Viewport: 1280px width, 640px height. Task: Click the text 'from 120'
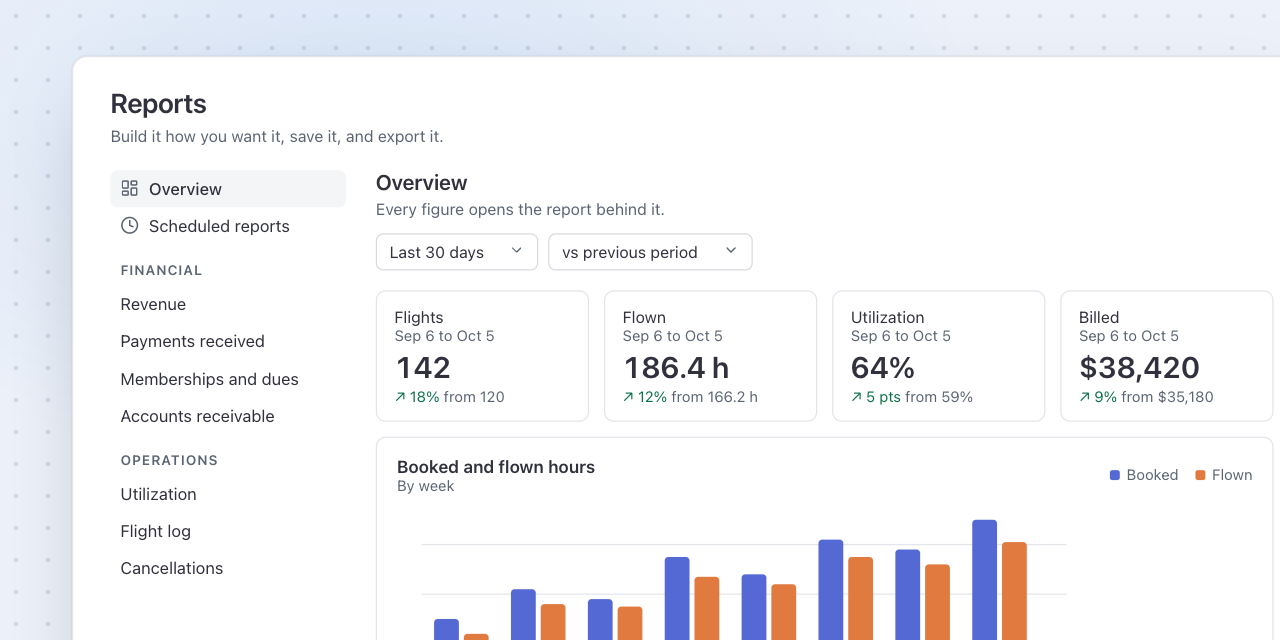point(474,397)
